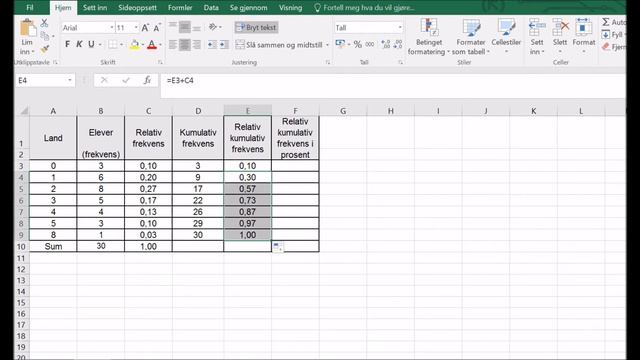Select column E header
The height and width of the screenshot is (360, 640).
[247, 111]
